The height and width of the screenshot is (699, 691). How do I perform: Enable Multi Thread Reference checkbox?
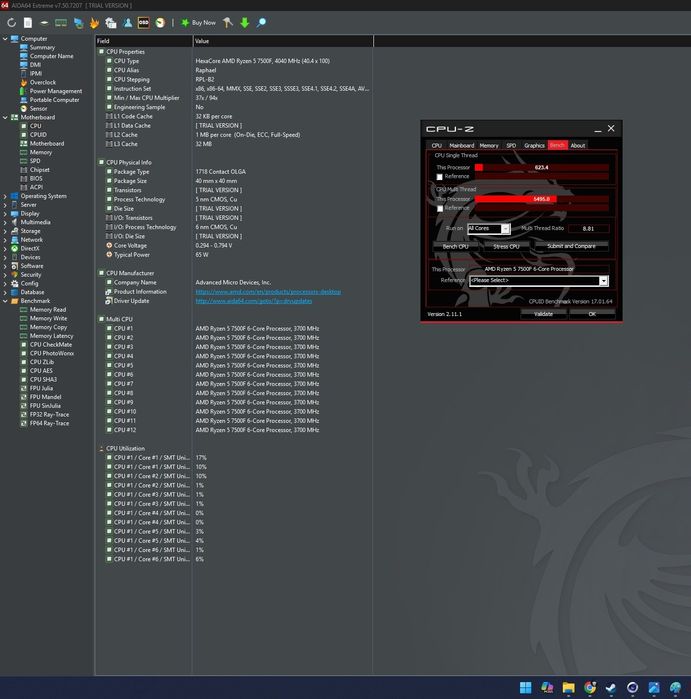pos(440,209)
